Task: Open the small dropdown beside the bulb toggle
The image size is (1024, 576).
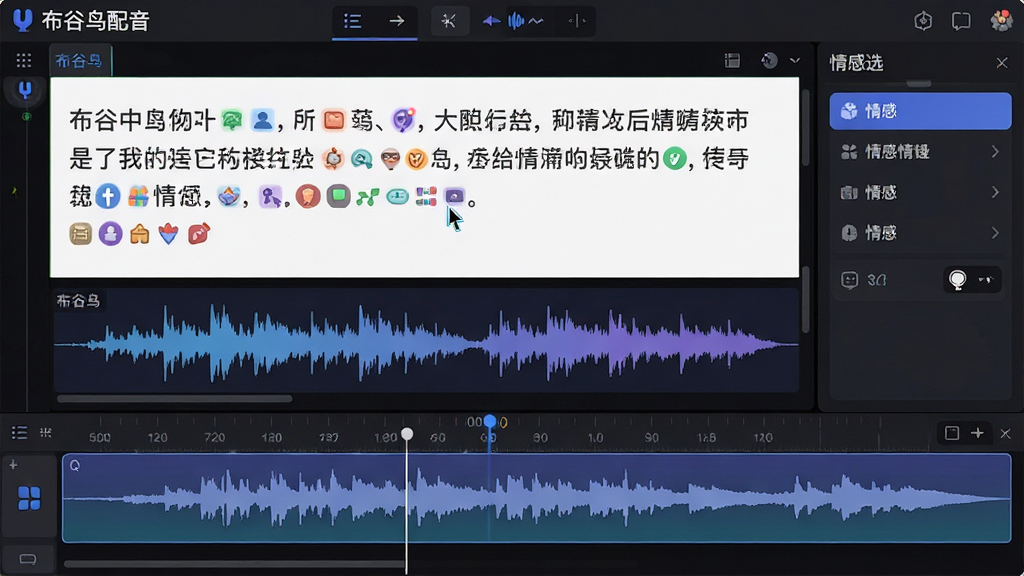Action: coord(985,280)
